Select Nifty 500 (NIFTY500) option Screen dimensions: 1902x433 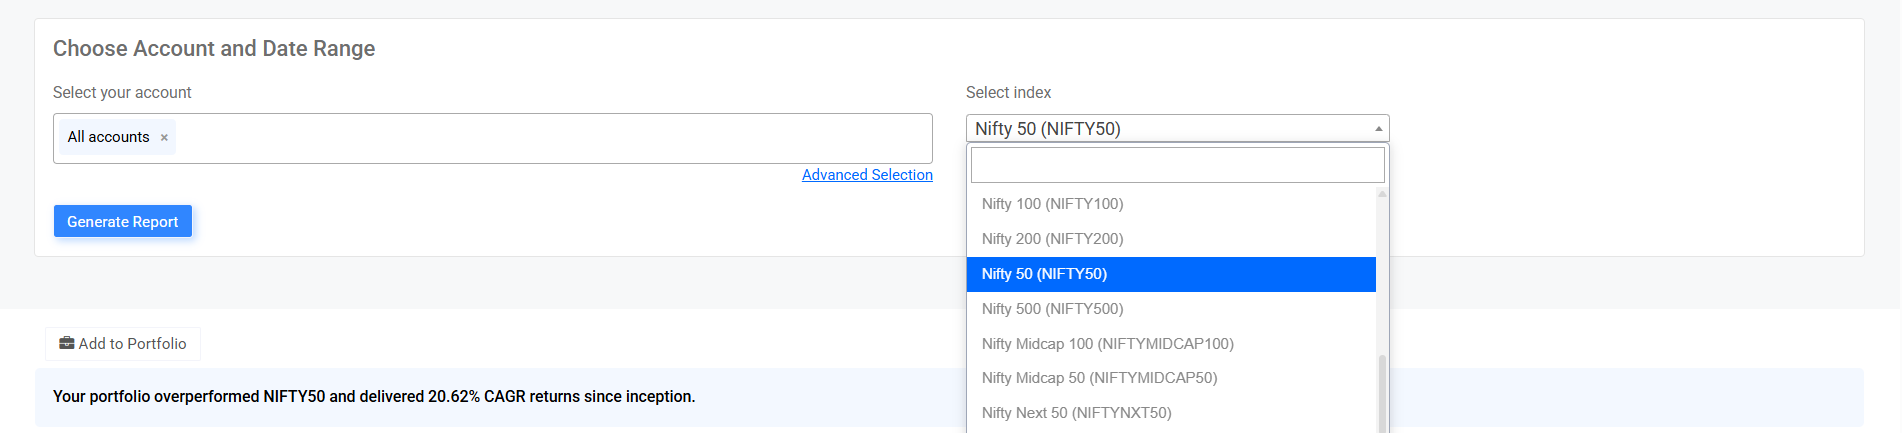pos(1171,309)
